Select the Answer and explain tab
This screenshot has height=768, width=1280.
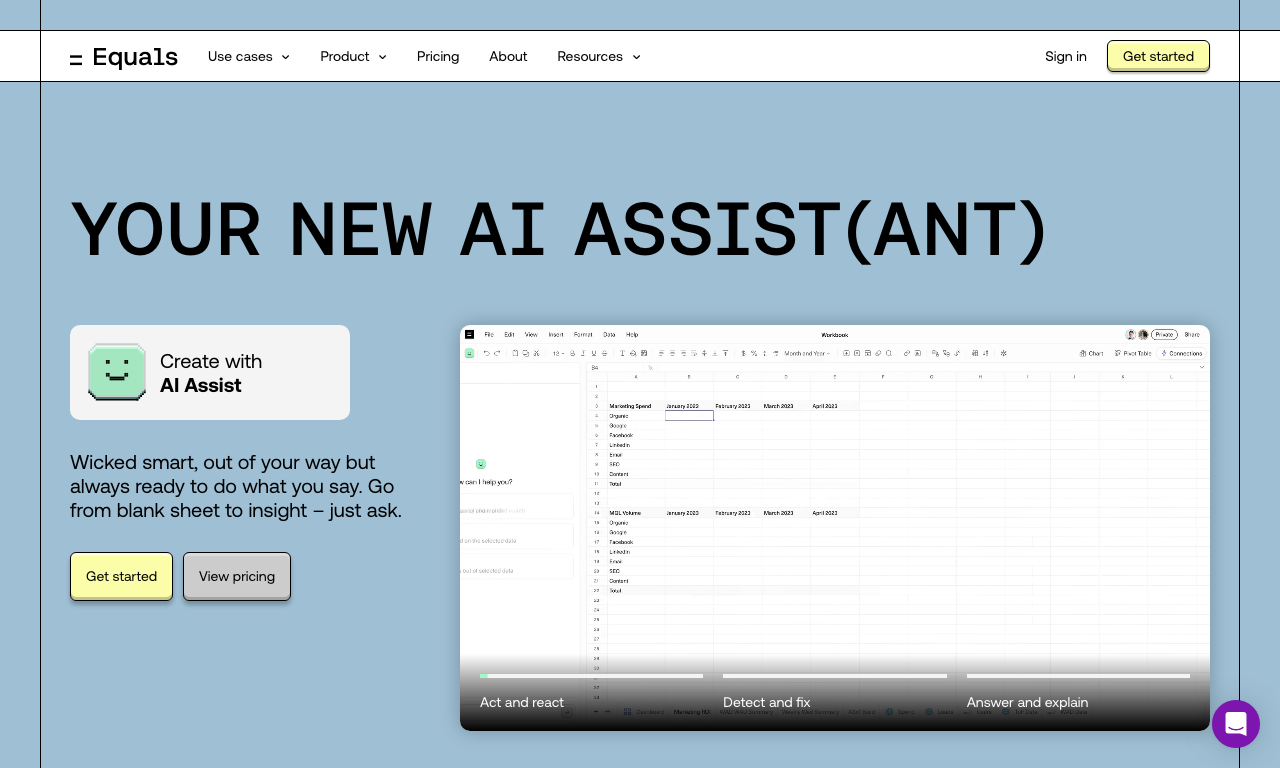(1078, 692)
